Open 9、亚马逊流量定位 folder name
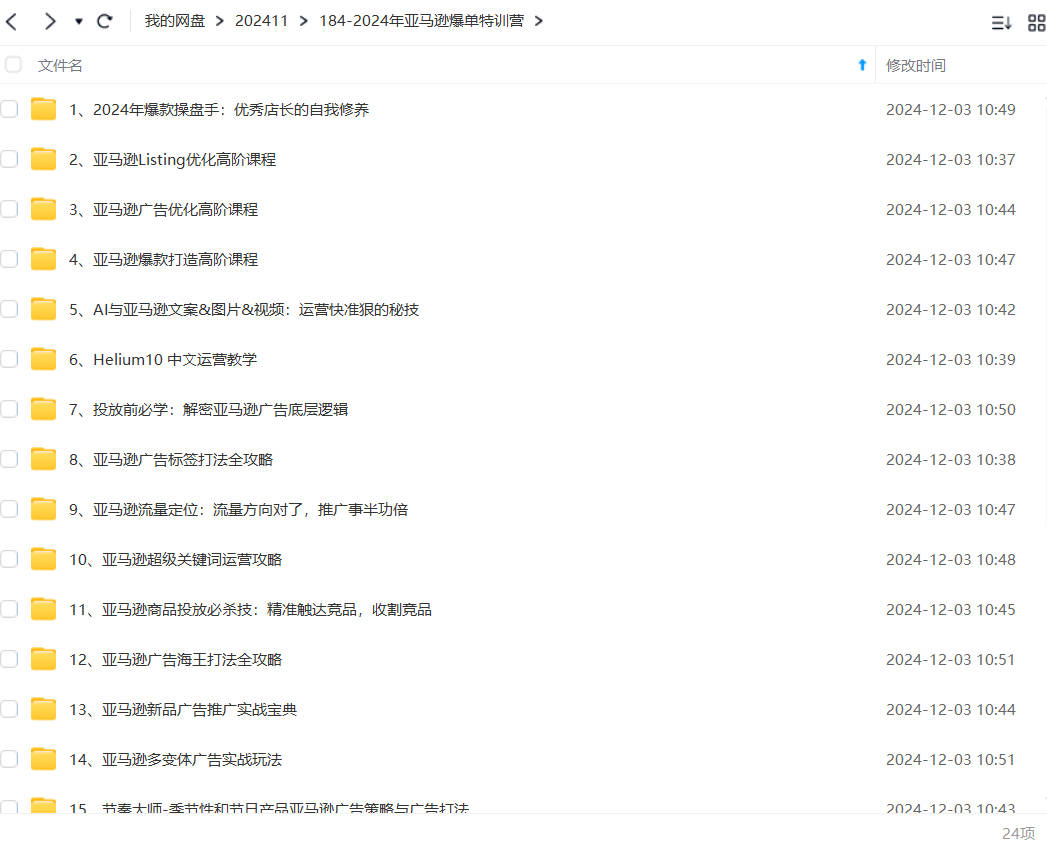 (x=238, y=509)
